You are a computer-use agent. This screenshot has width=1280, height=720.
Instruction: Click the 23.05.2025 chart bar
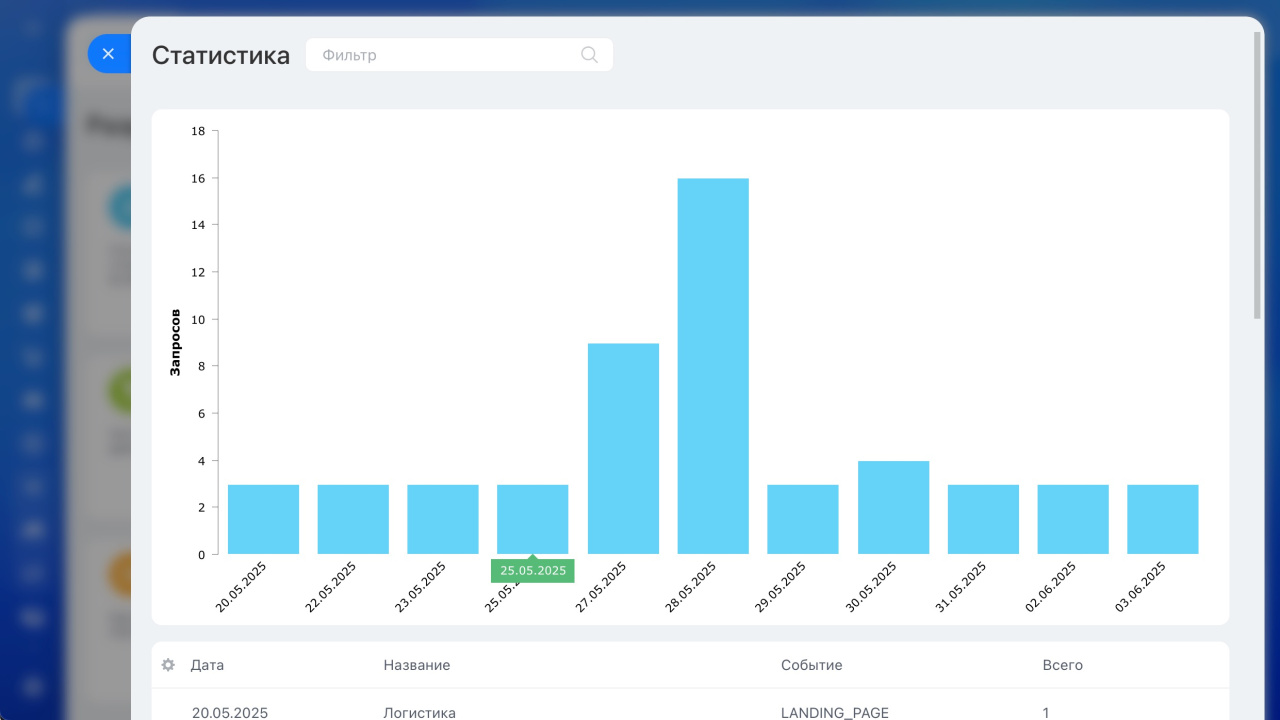(x=443, y=519)
